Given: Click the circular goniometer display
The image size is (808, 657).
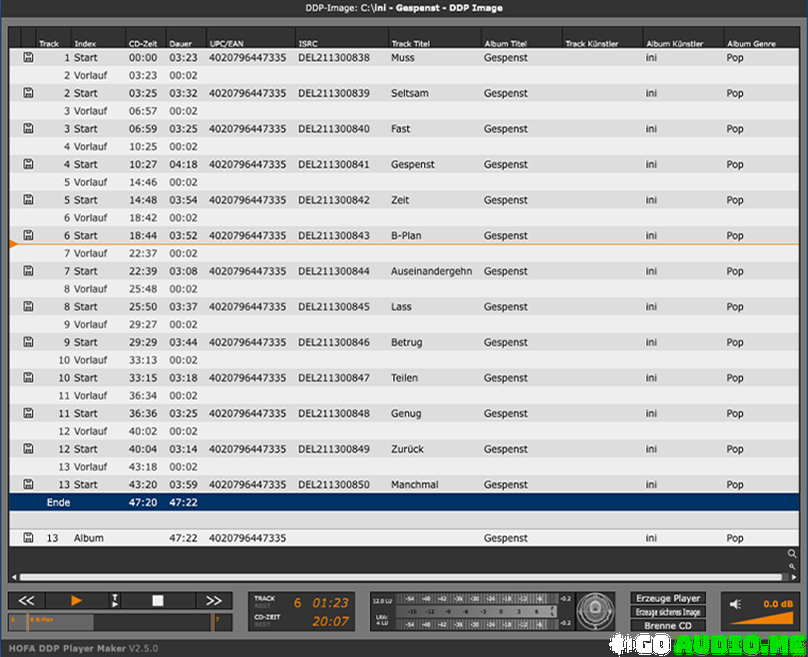Looking at the screenshot, I should click(x=598, y=610).
